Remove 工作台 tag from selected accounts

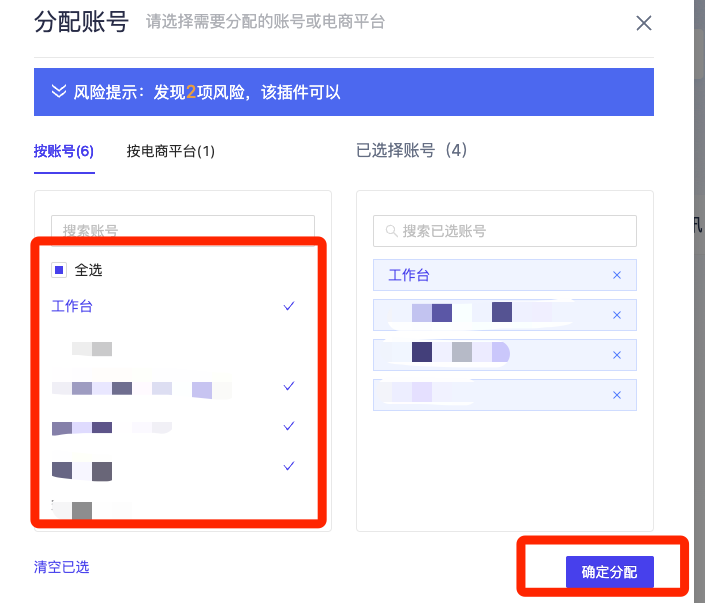click(x=616, y=275)
